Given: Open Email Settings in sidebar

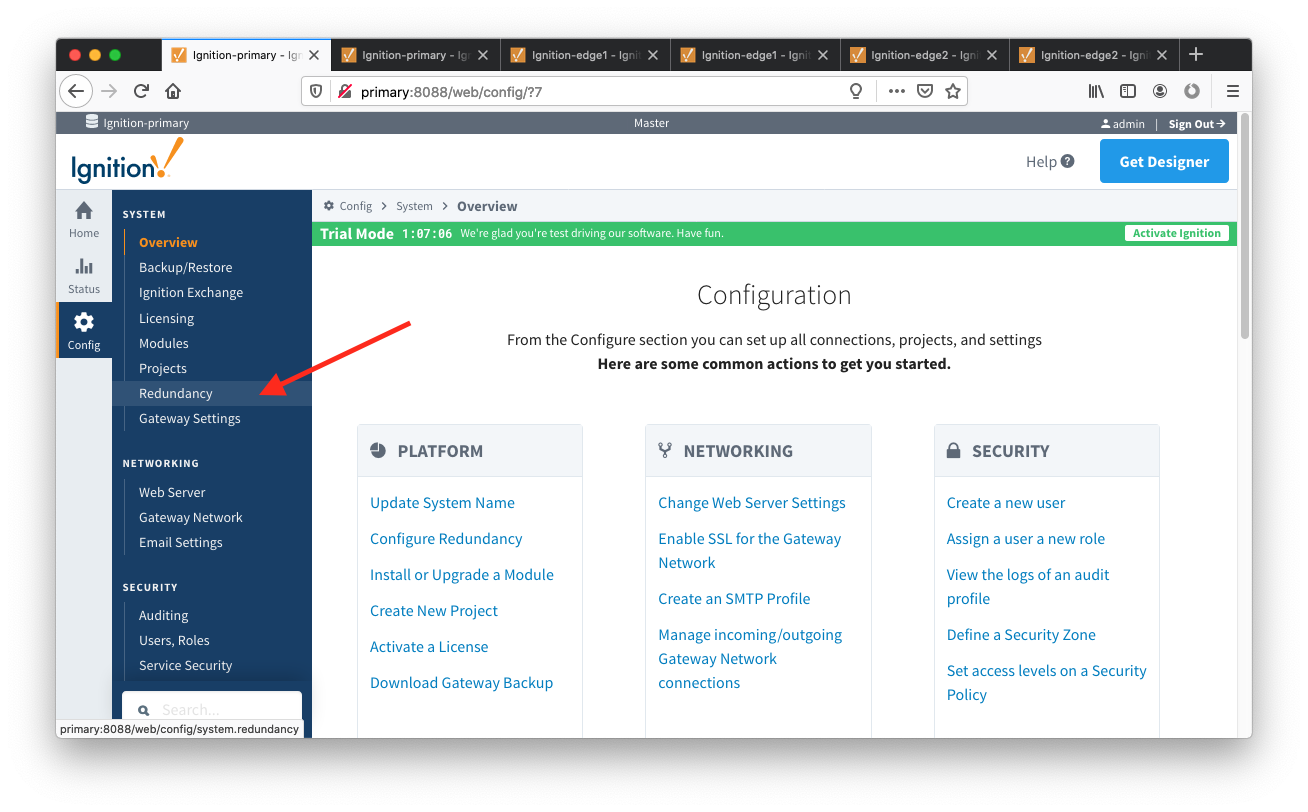Looking at the screenshot, I should [x=180, y=542].
